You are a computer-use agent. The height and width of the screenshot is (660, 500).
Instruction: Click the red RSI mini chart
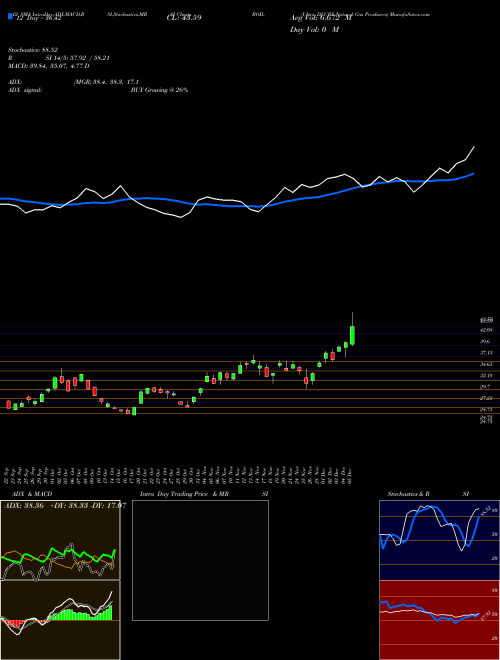click(x=439, y=620)
